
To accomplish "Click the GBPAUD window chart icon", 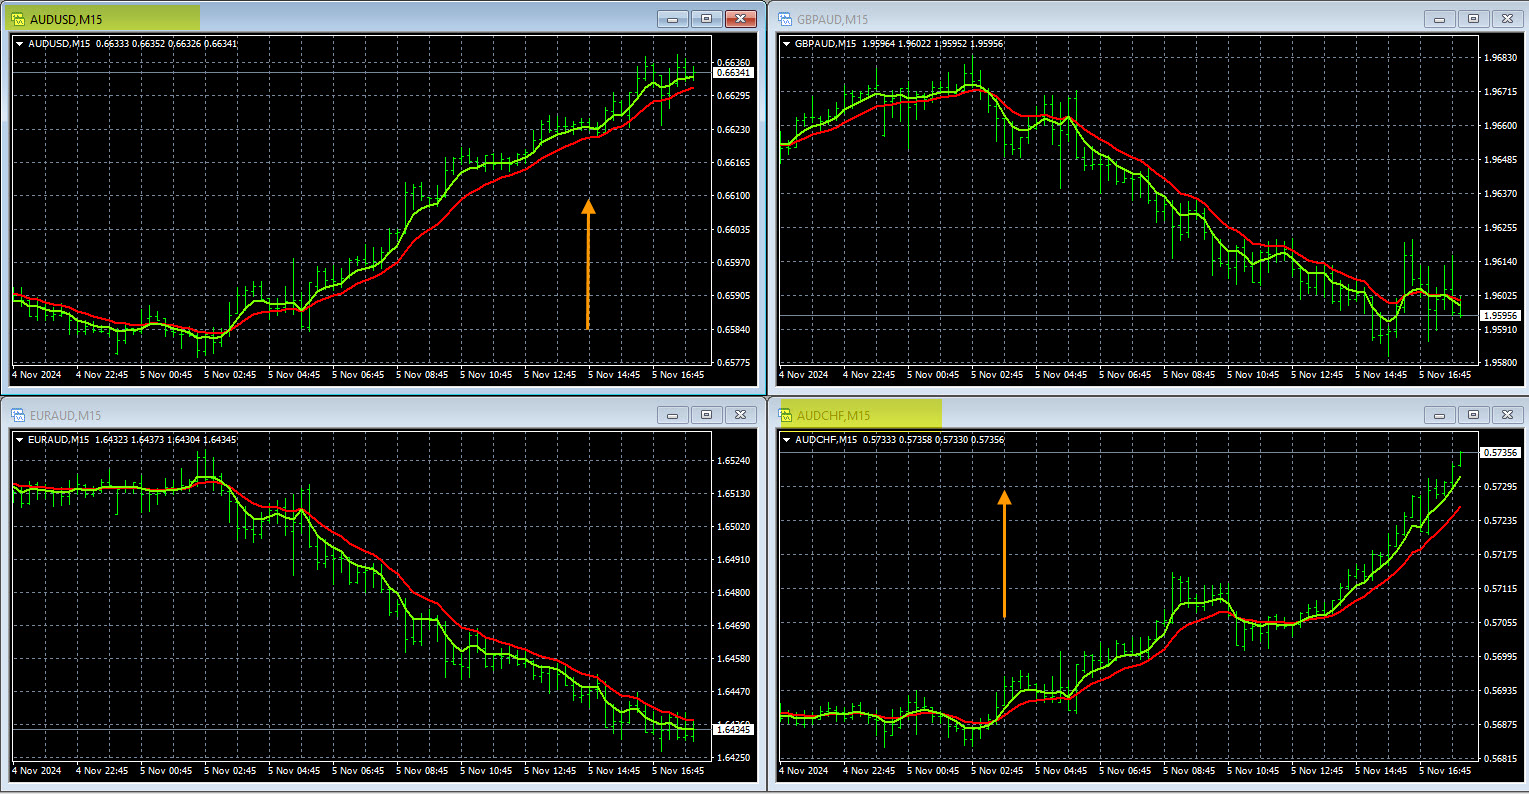I will tap(785, 19).
